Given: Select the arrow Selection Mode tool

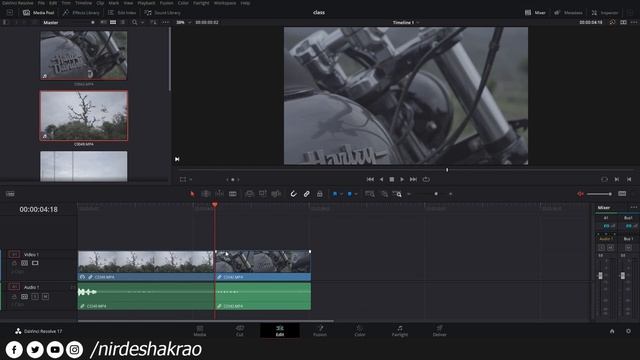Looking at the screenshot, I should tap(192, 194).
